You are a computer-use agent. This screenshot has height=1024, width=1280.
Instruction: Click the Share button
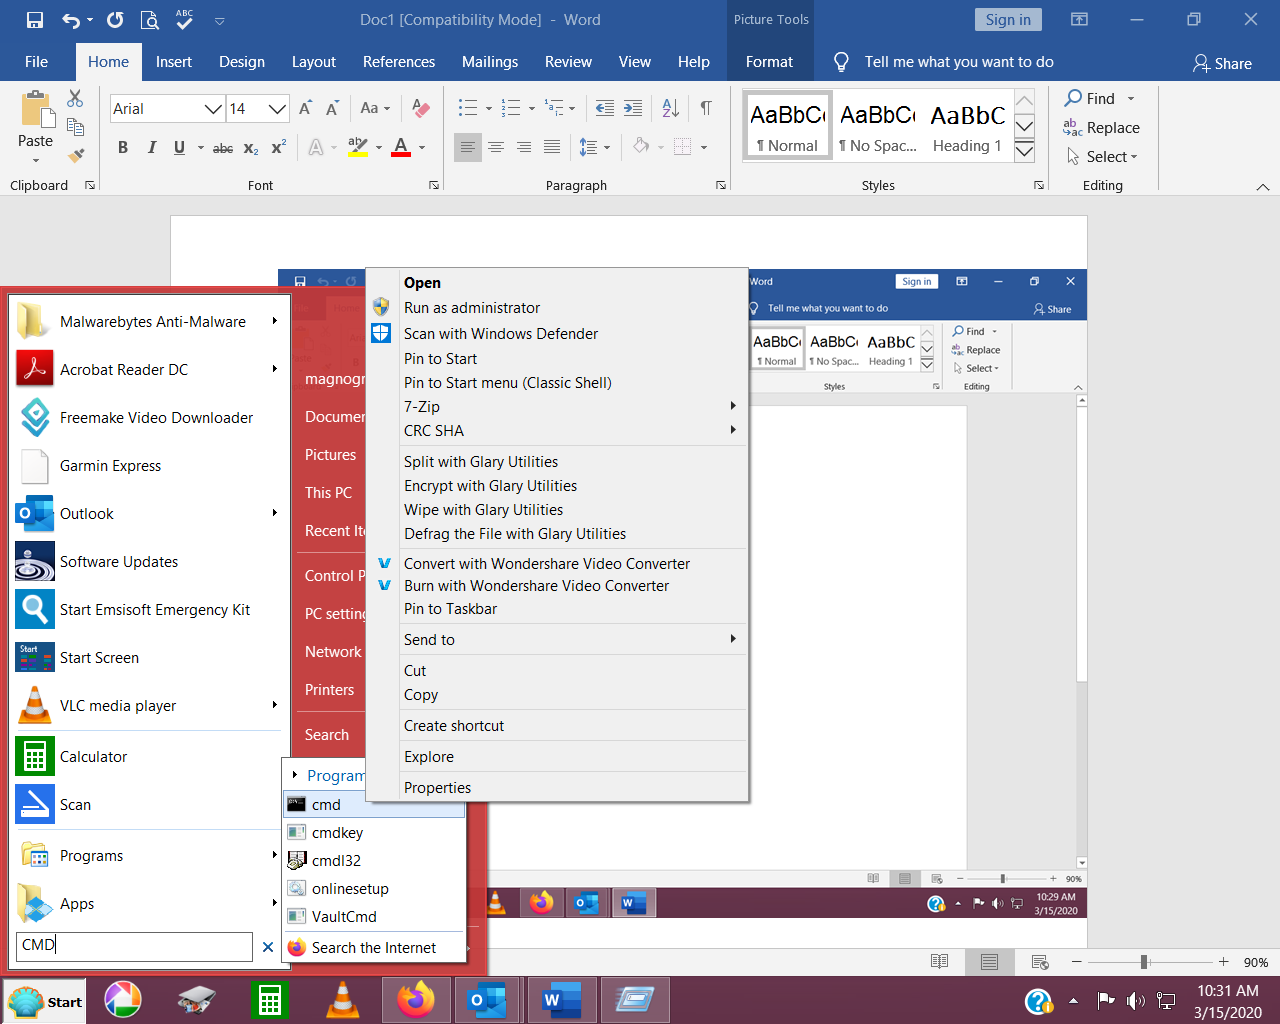click(1222, 63)
